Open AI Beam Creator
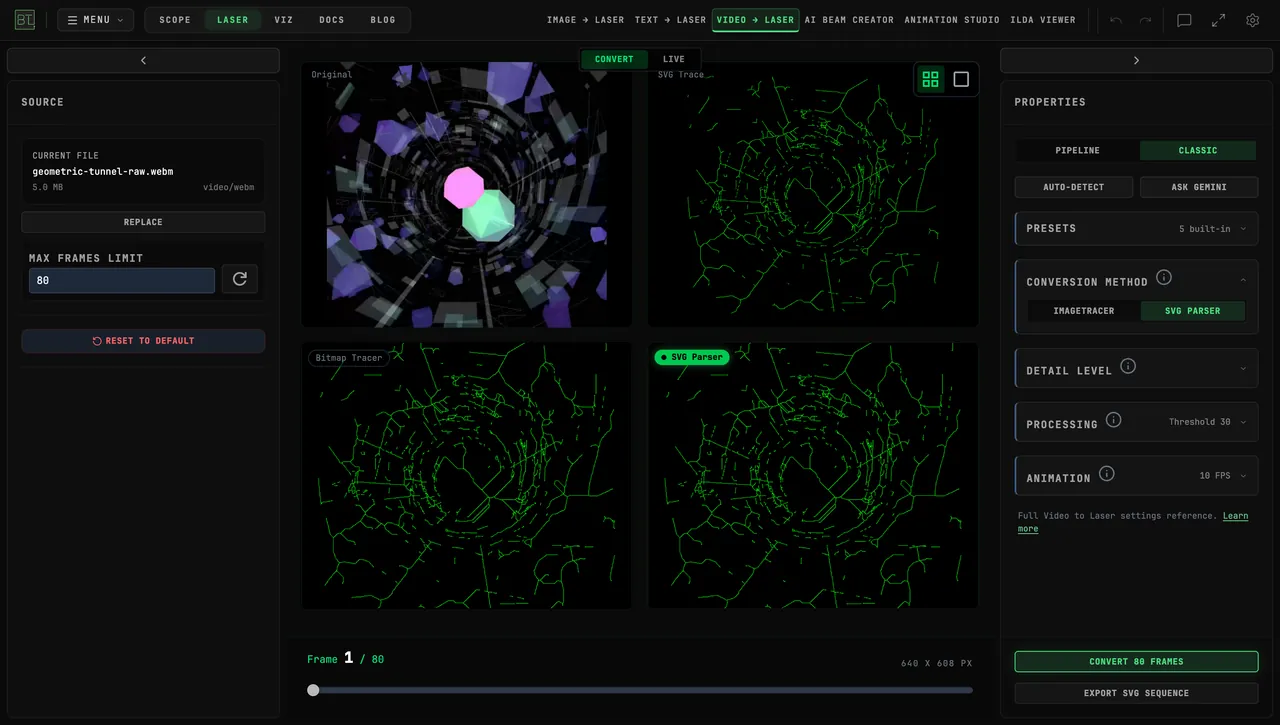This screenshot has width=1280, height=725. (x=849, y=20)
